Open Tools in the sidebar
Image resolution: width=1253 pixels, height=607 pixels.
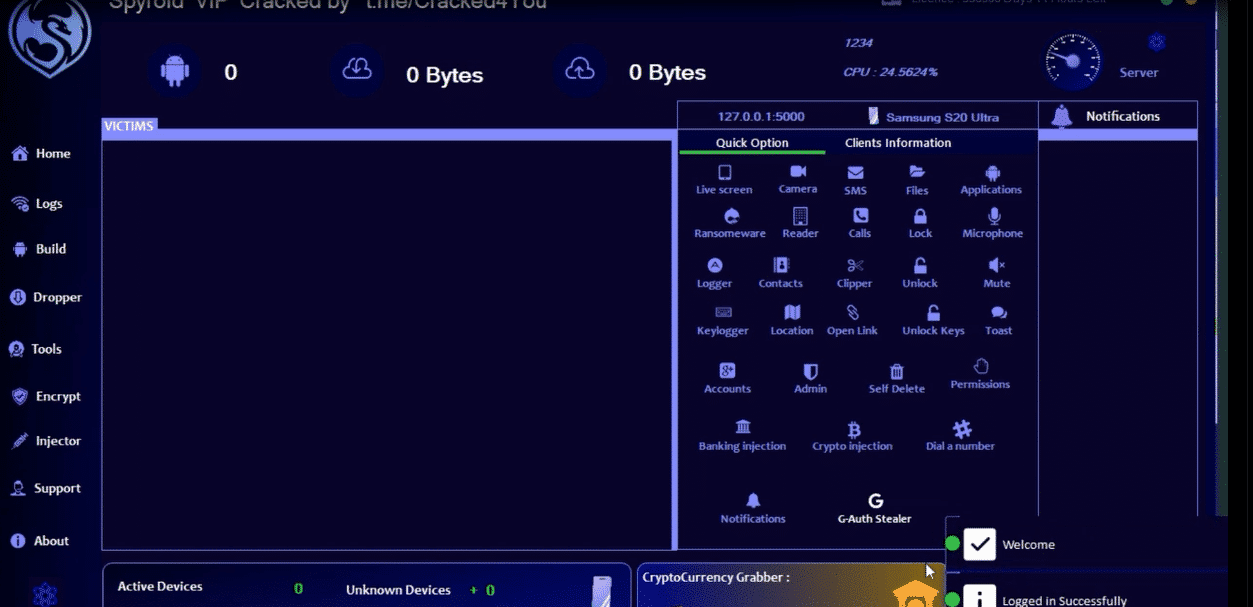coord(36,349)
